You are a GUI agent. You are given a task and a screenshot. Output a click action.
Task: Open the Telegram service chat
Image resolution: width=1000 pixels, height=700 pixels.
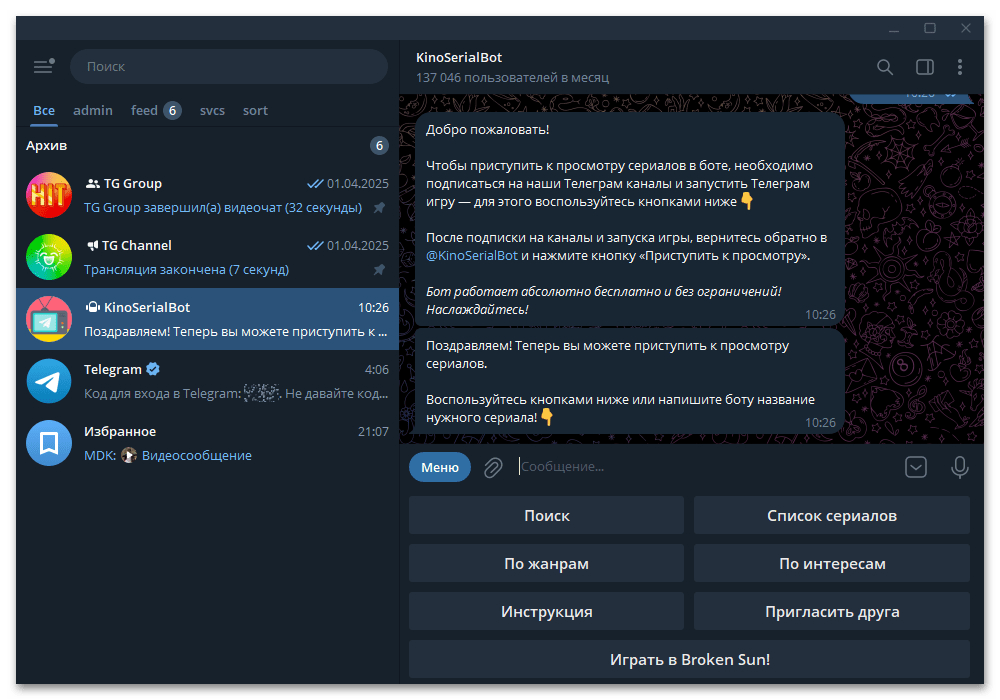click(x=207, y=381)
